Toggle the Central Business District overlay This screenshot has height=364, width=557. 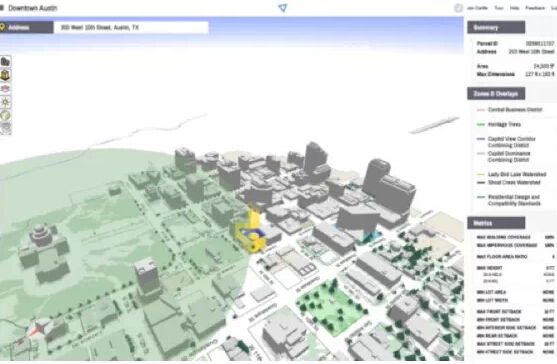[x=515, y=110]
